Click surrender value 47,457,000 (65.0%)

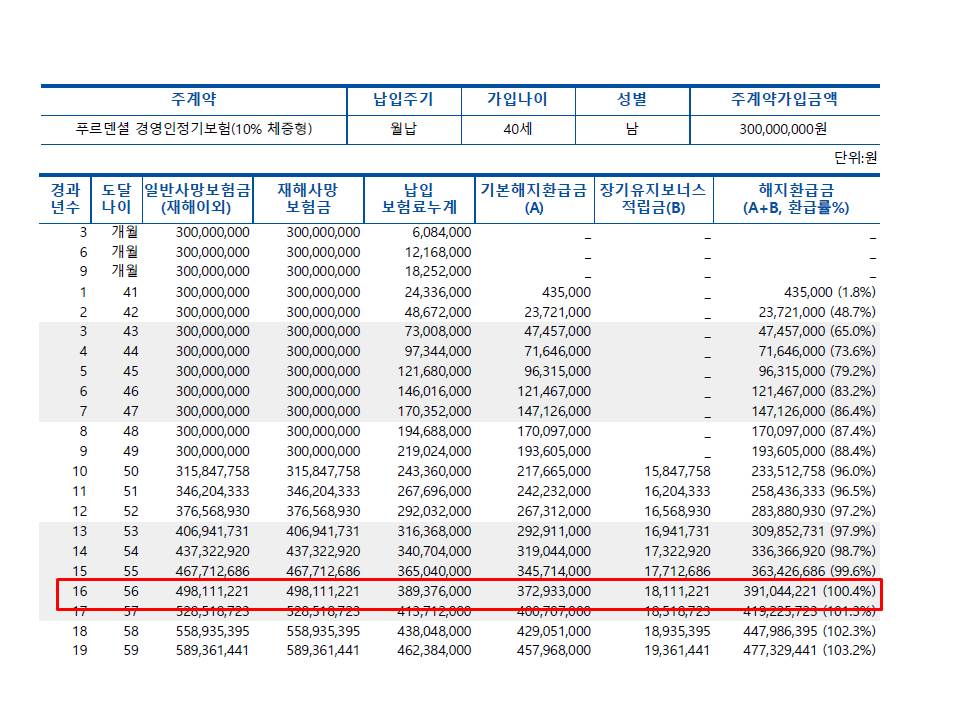pyautogui.click(x=817, y=331)
